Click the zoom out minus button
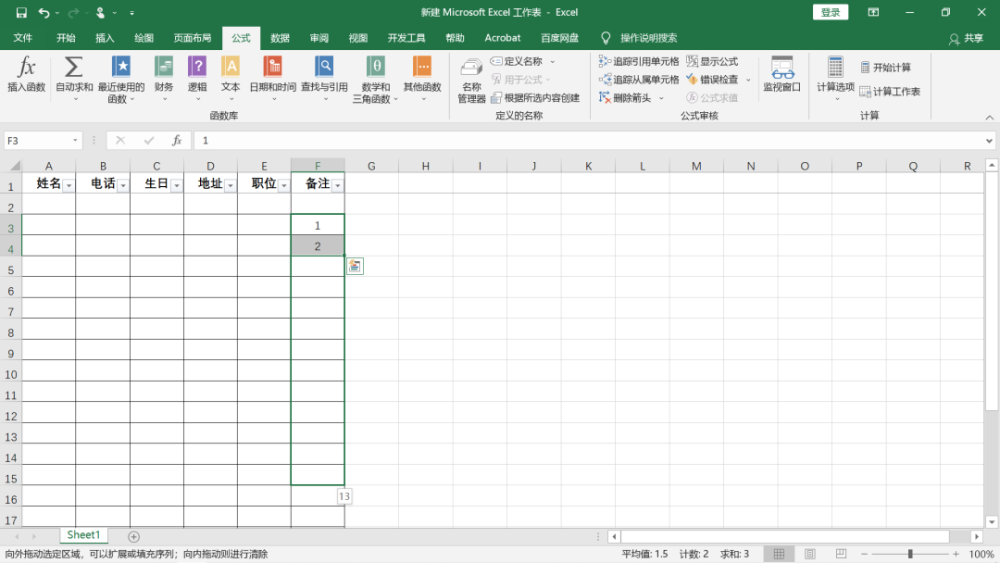The image size is (1000, 563). coord(864,554)
